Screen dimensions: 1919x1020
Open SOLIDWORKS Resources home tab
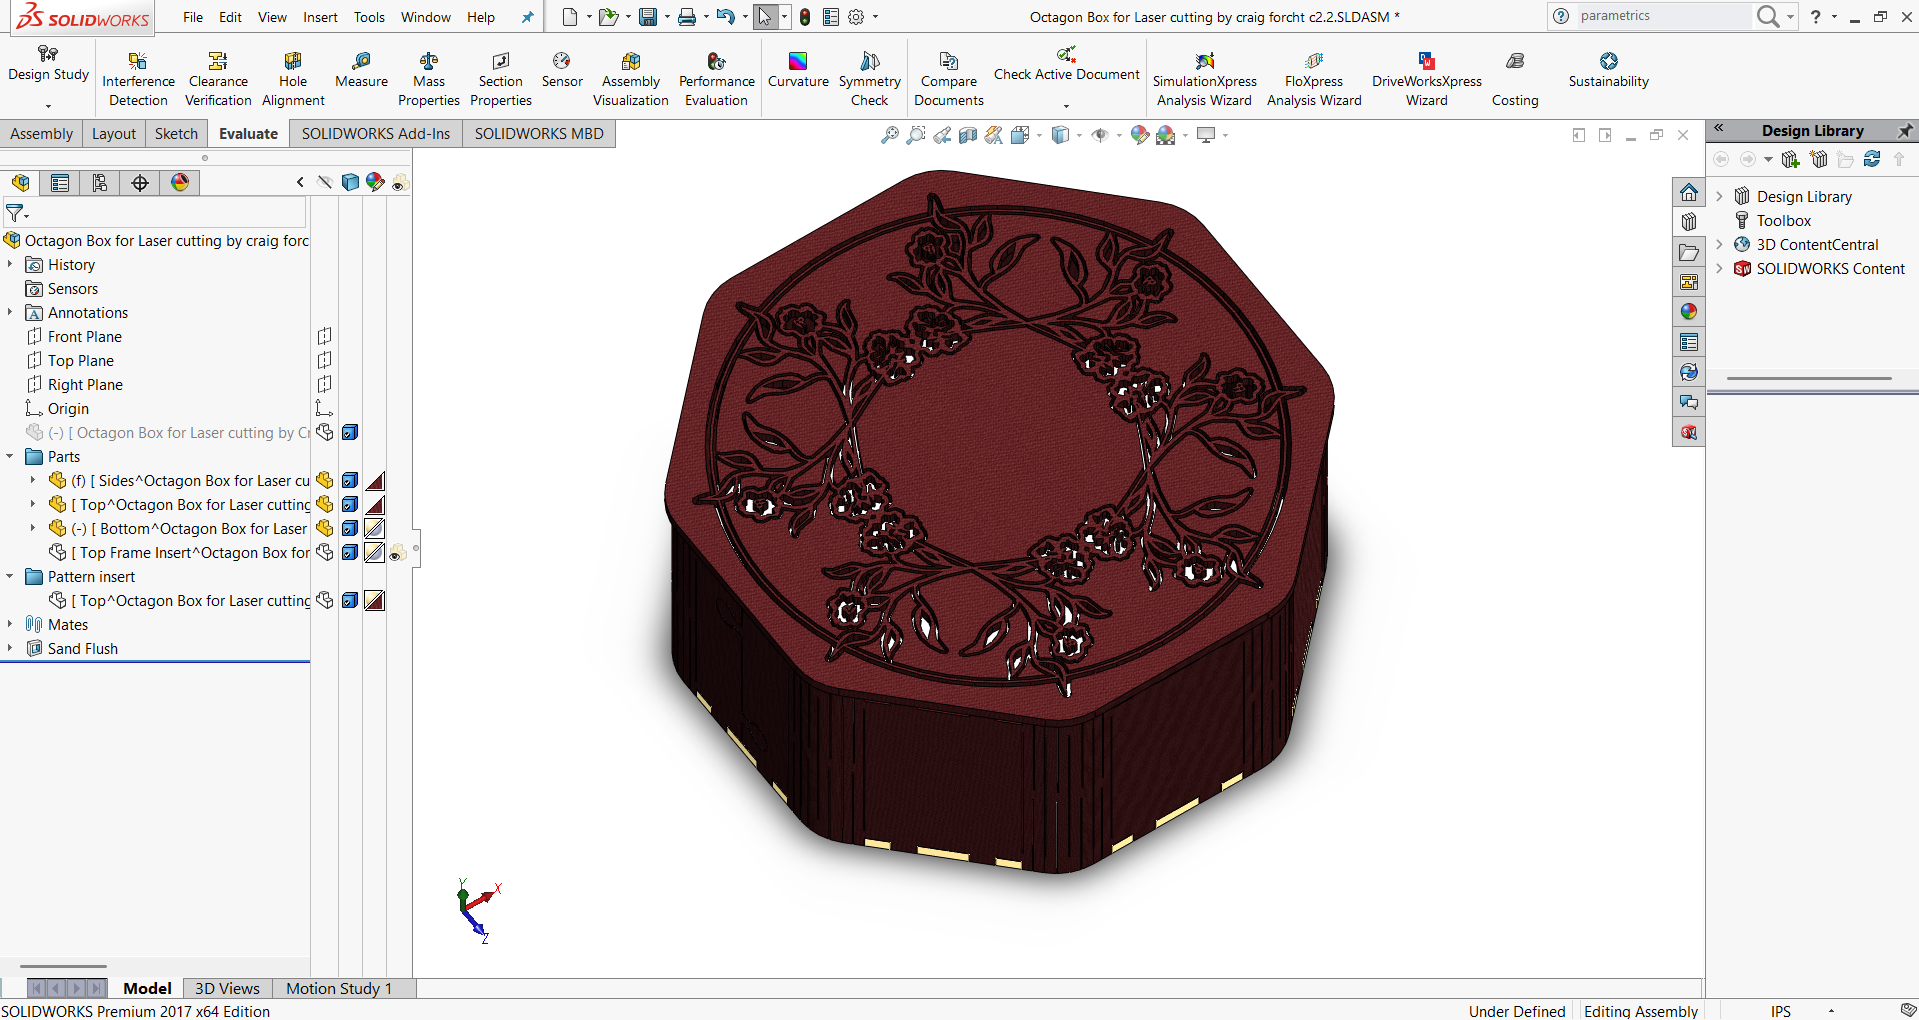(1689, 192)
